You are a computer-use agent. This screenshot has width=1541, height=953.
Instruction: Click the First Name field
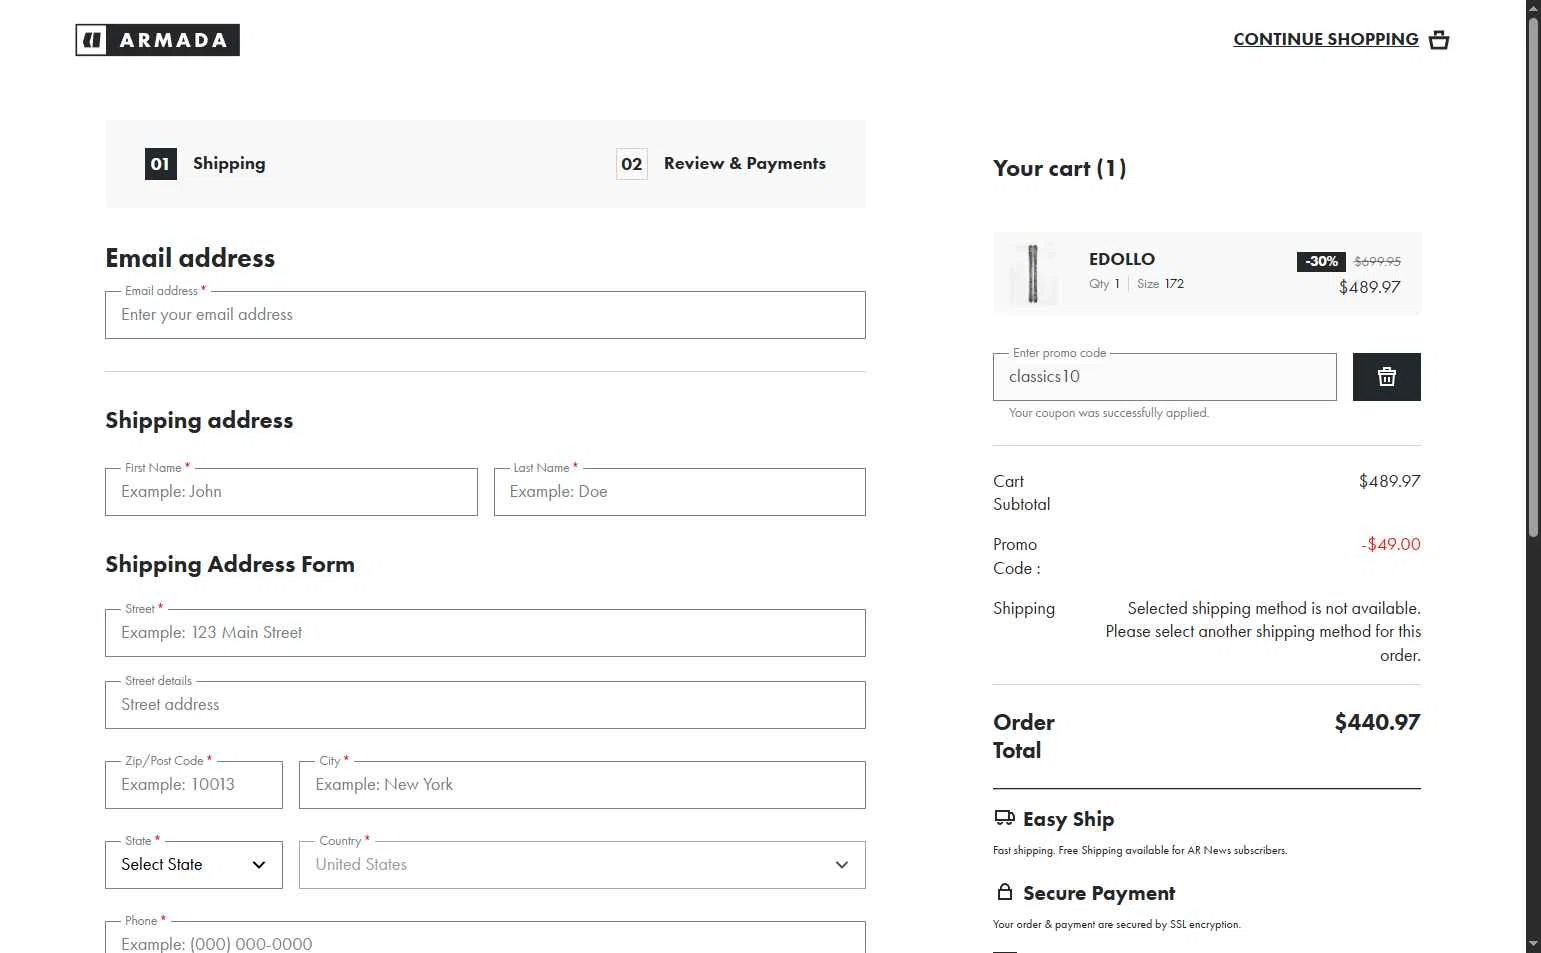point(291,492)
